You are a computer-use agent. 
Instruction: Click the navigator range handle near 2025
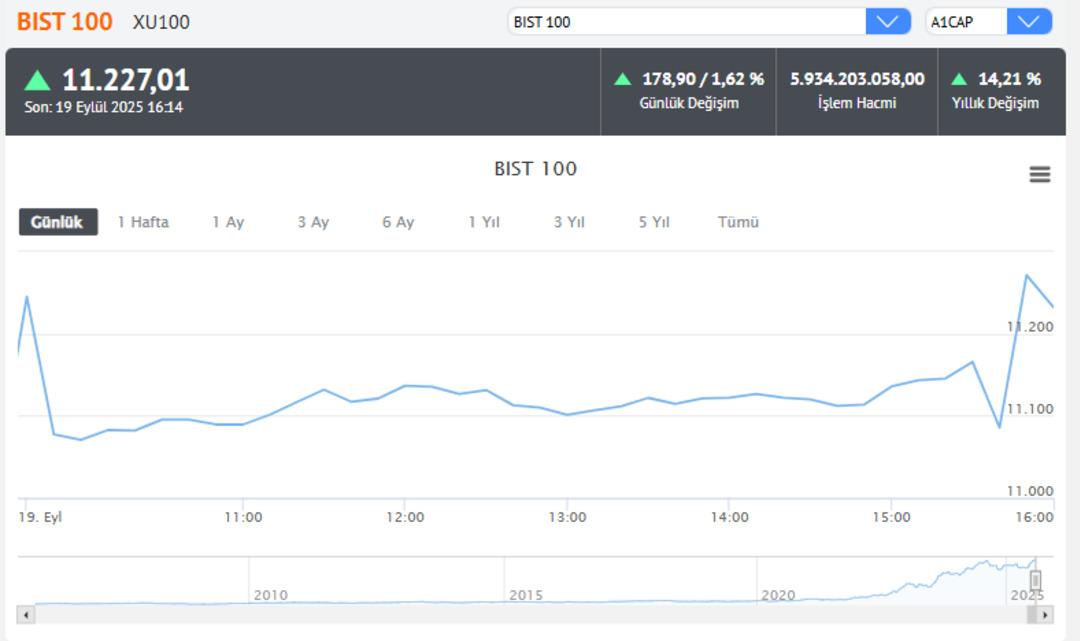(1035, 580)
